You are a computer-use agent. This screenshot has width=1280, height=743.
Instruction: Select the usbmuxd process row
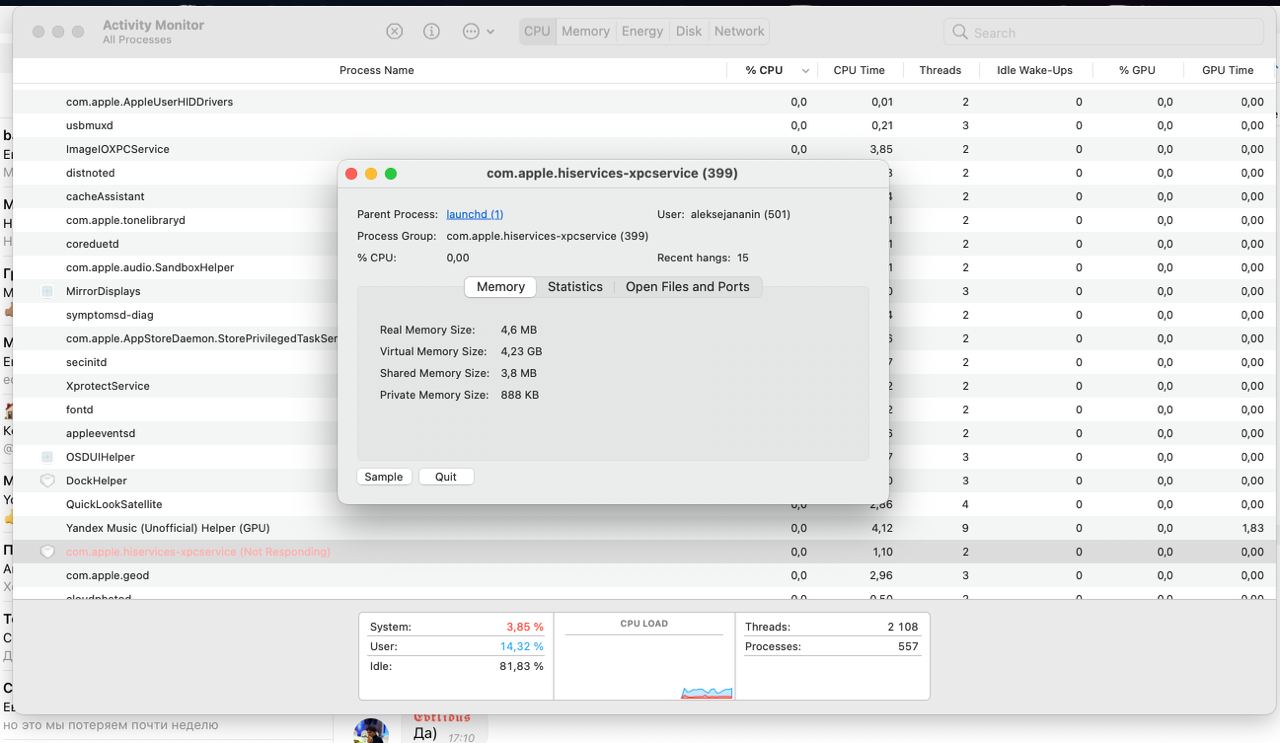[646, 126]
